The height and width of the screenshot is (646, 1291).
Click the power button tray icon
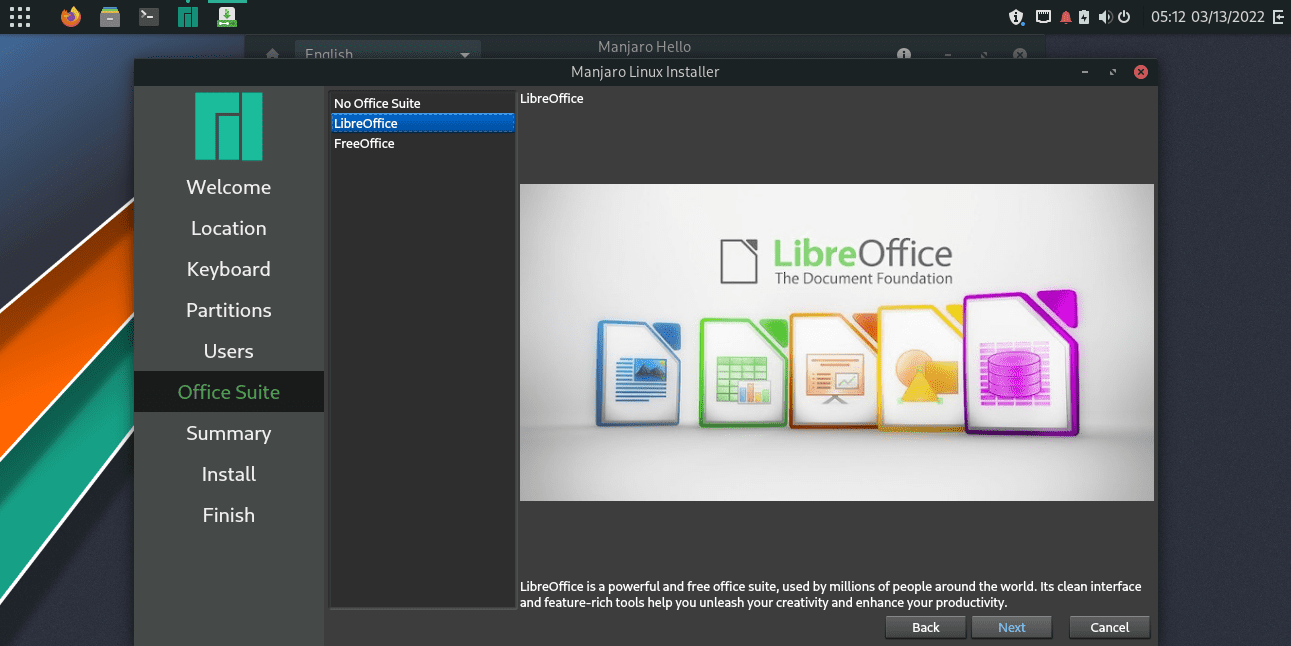[1124, 16]
